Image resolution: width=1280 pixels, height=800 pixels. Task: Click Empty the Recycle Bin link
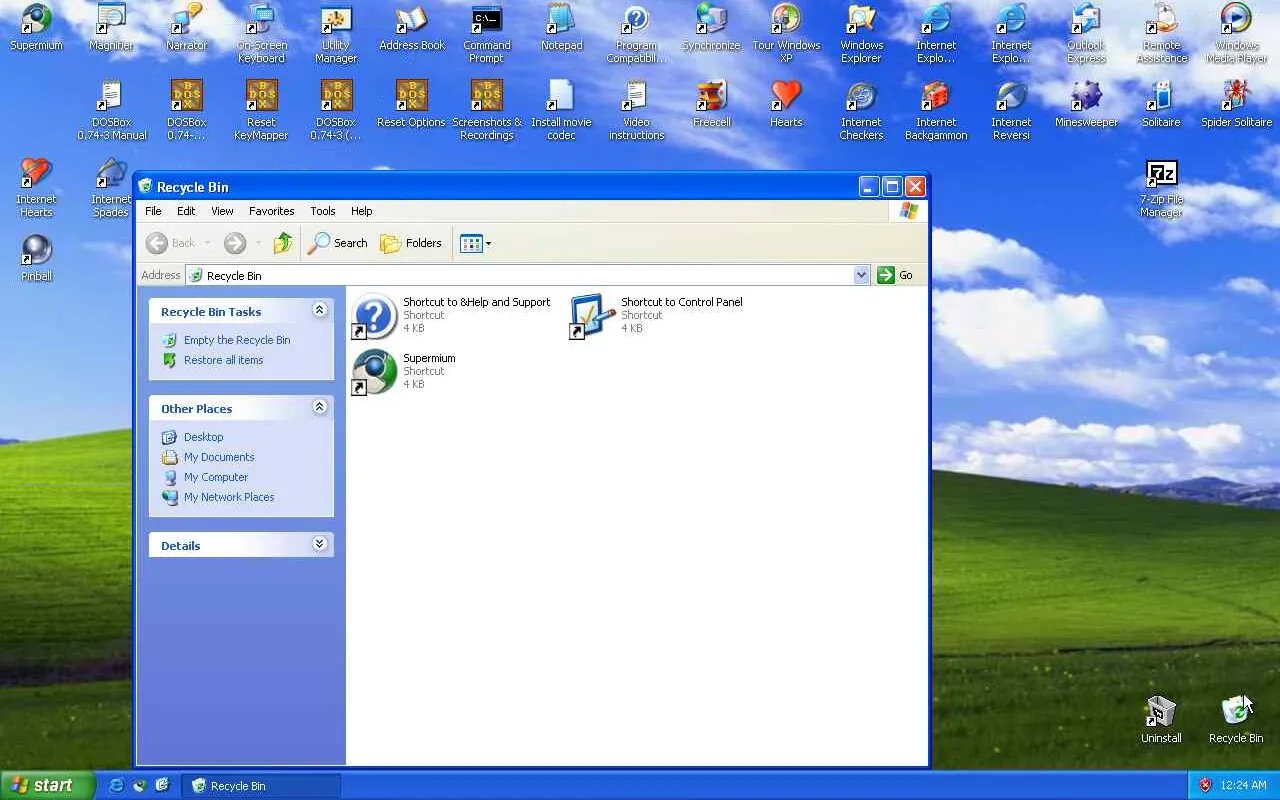coord(237,340)
